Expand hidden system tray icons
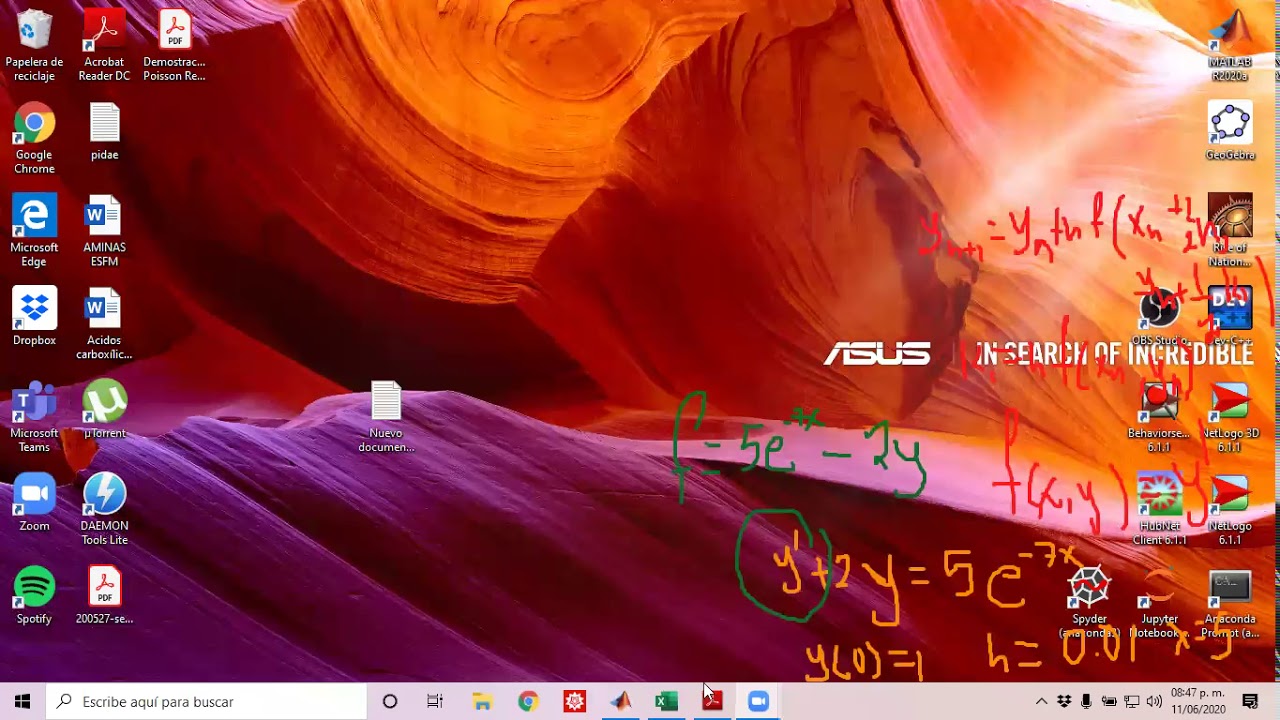The width and height of the screenshot is (1280, 720). tap(1041, 701)
